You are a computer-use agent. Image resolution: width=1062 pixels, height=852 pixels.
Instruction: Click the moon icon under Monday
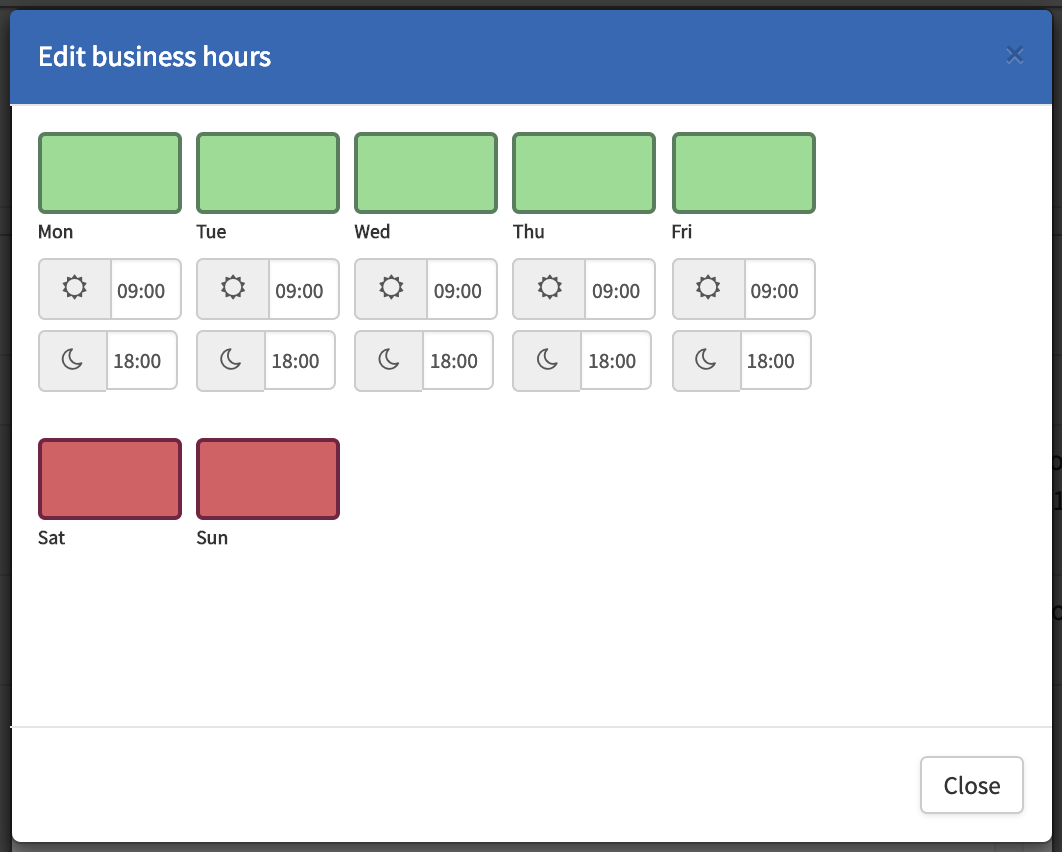tap(72, 360)
